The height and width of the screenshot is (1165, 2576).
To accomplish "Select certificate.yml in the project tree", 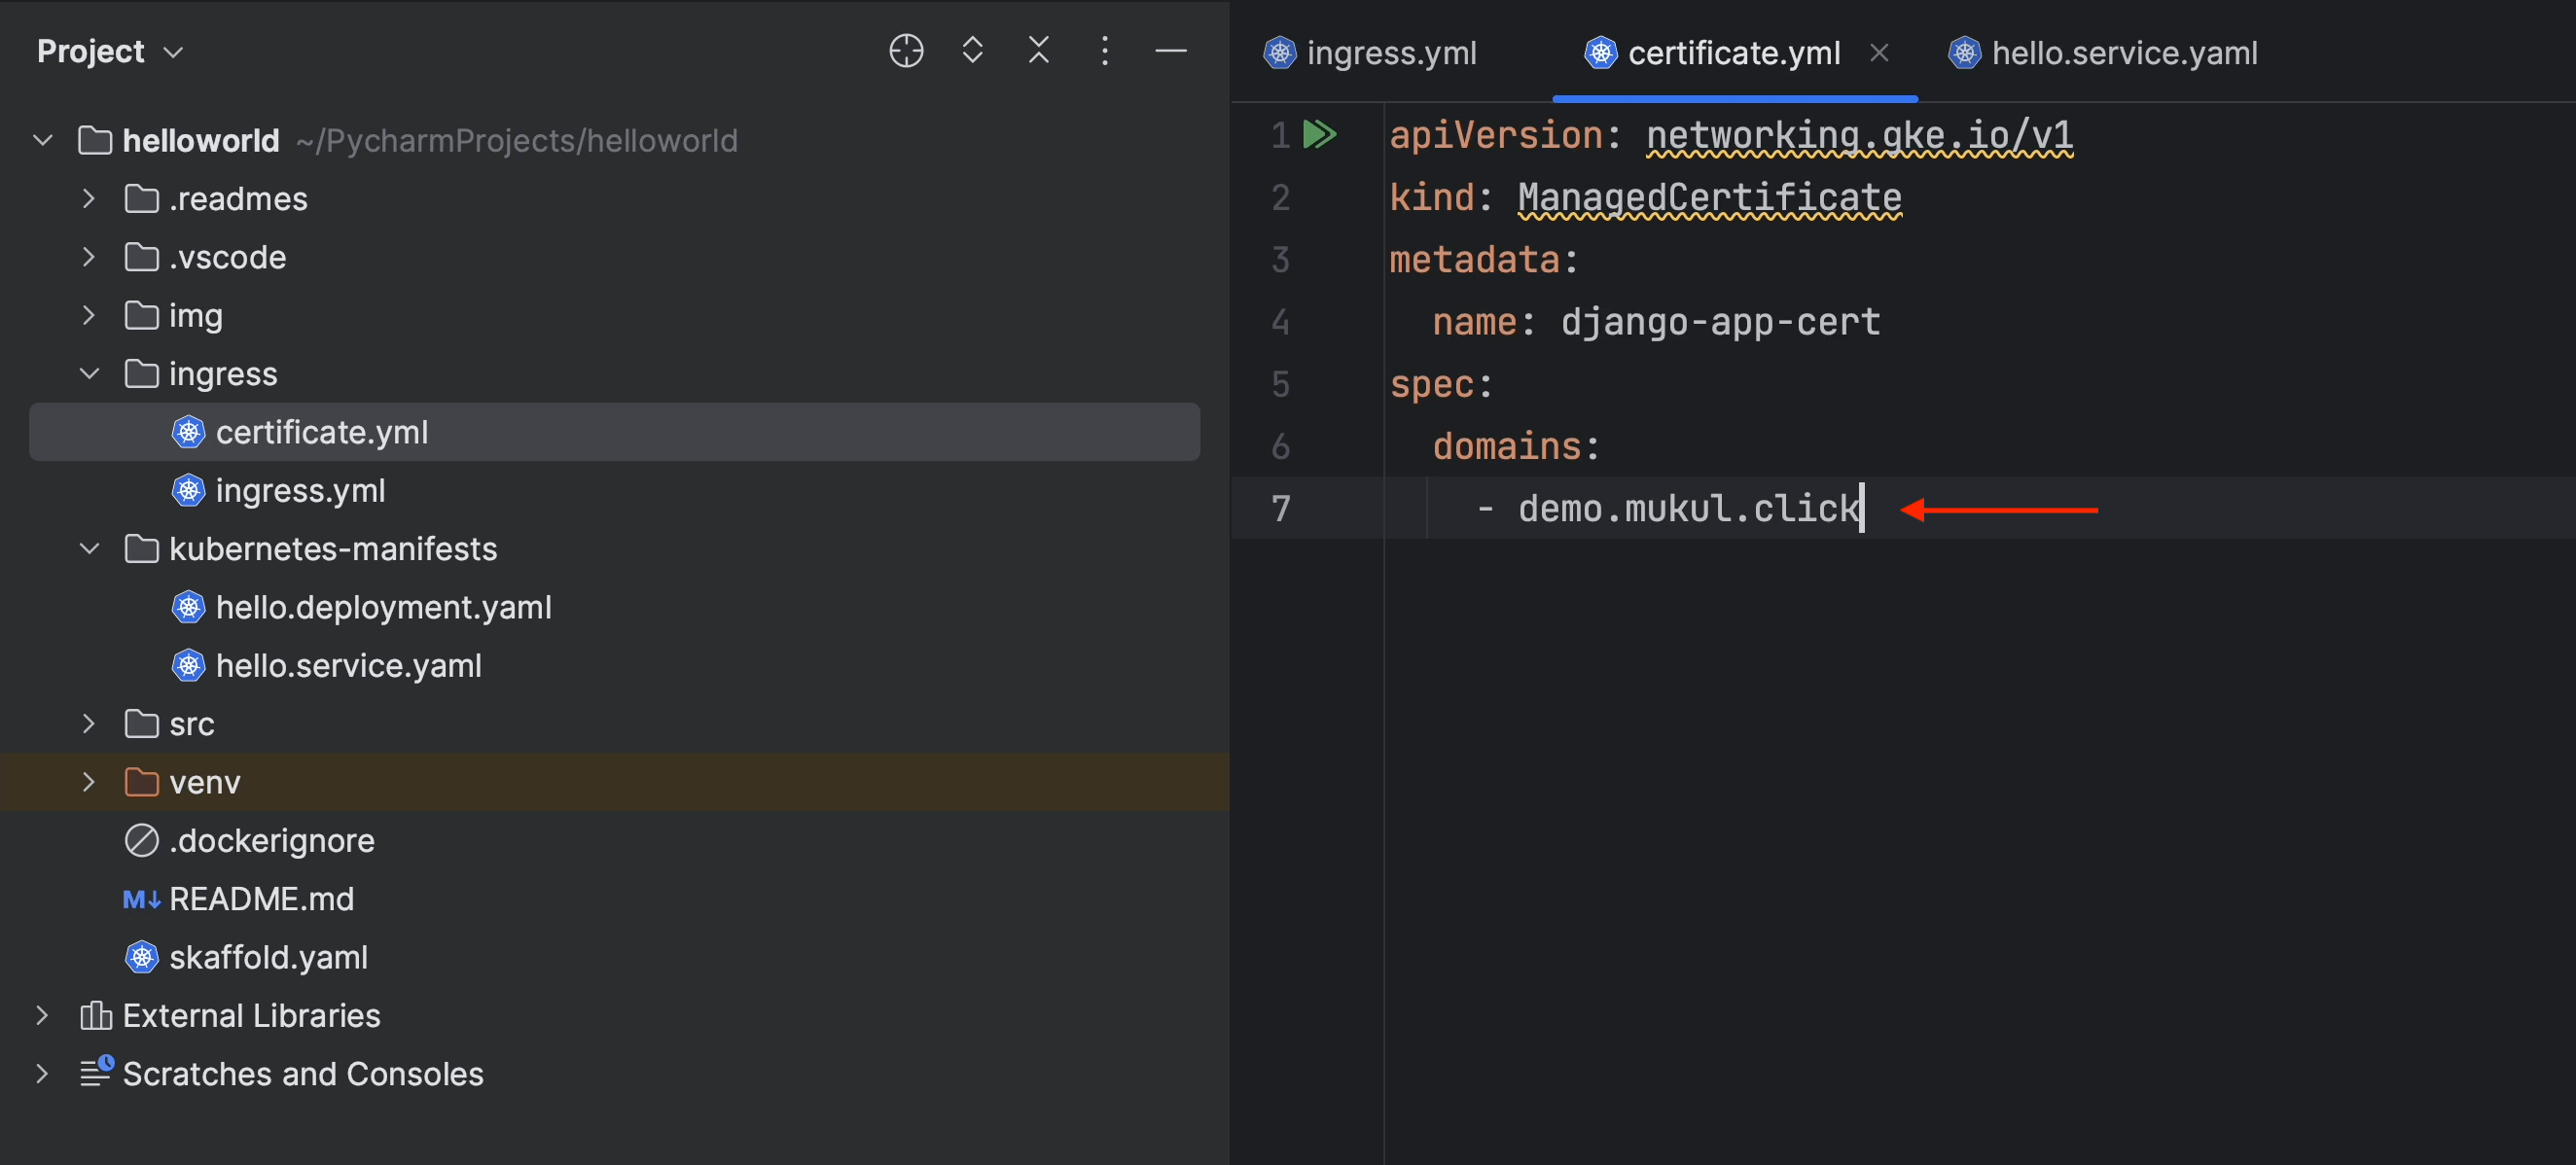I will [614, 432].
